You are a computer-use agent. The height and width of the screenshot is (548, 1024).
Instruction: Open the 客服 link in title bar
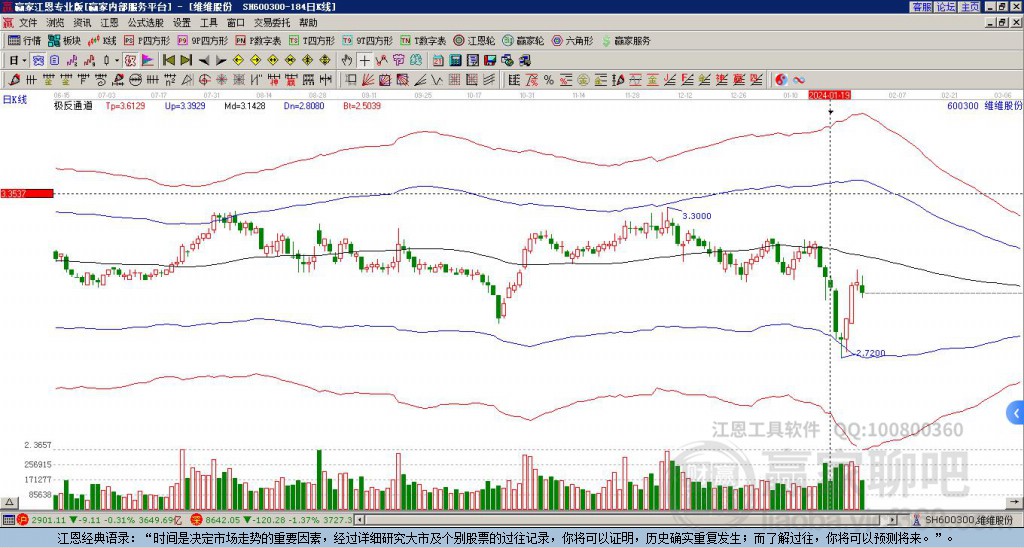click(x=921, y=7)
